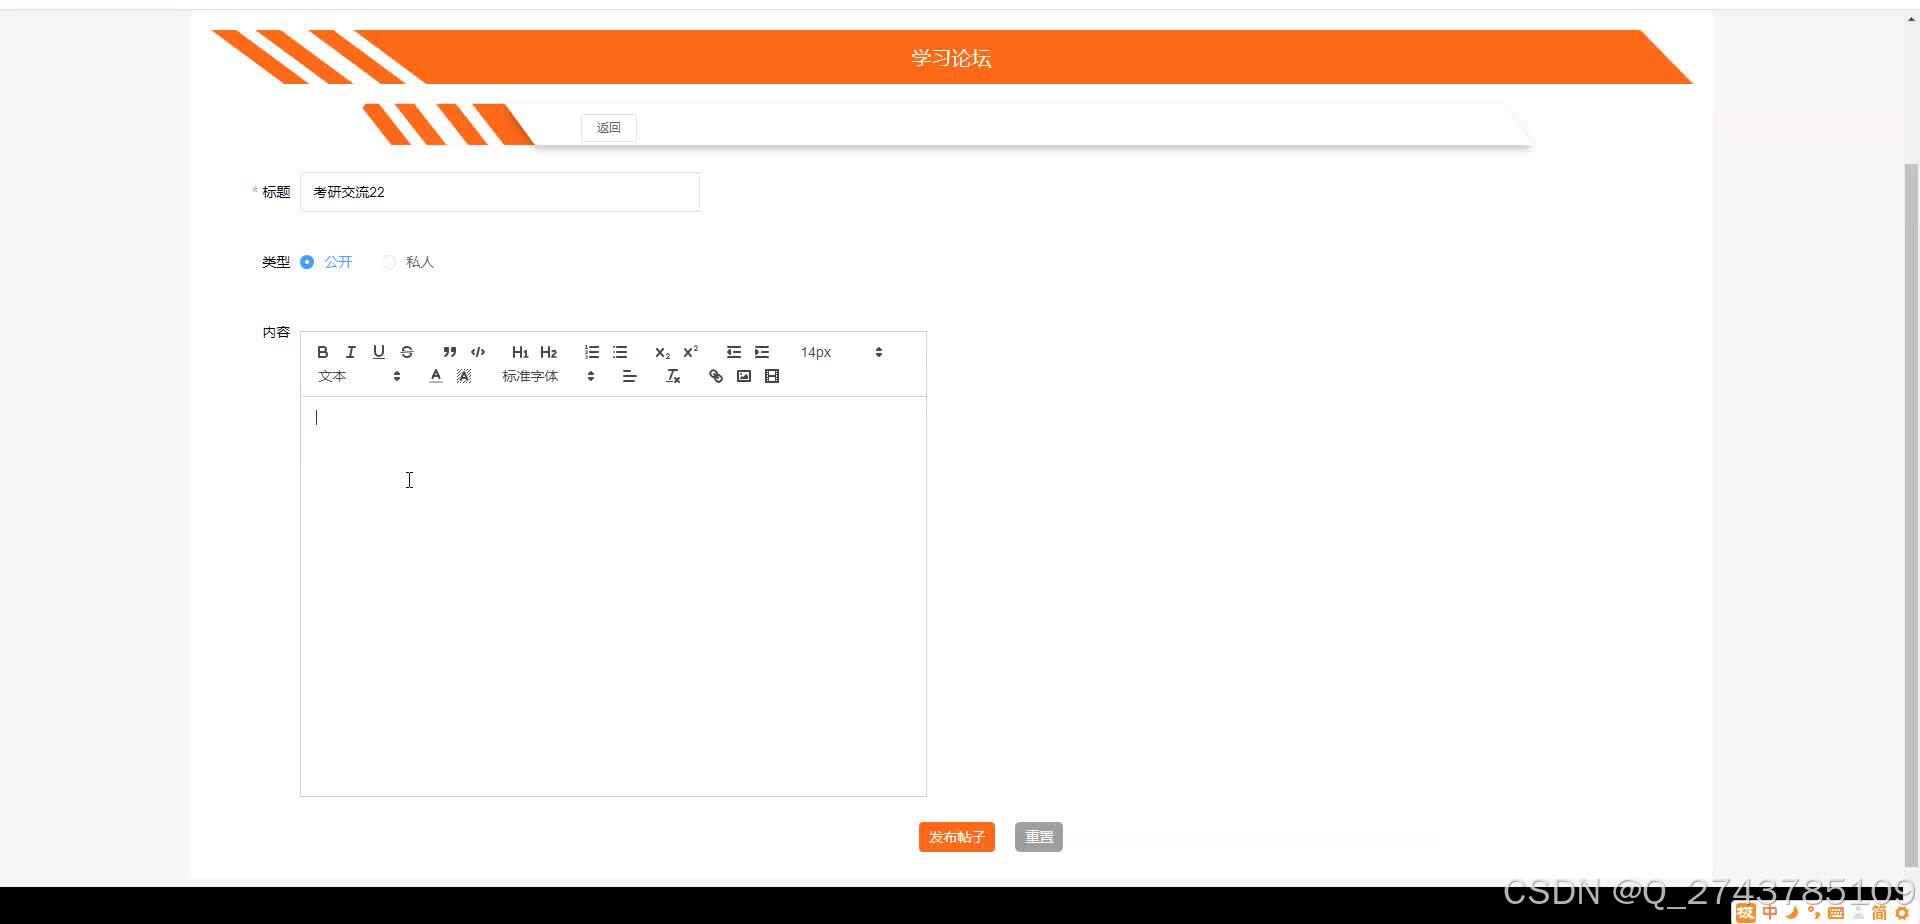Image resolution: width=1920 pixels, height=924 pixels.
Task: Click the 学习论坛 header title
Action: (951, 58)
